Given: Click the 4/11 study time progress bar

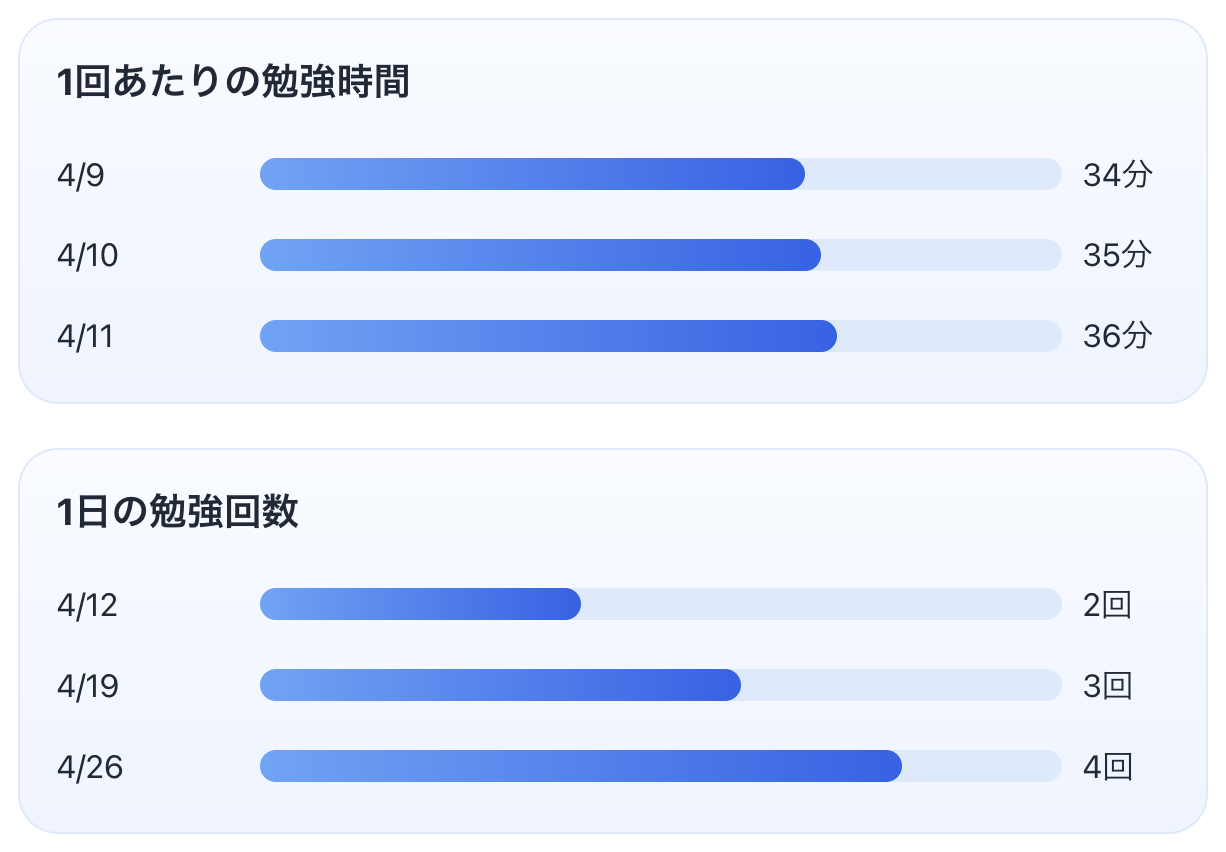Looking at the screenshot, I should [660, 336].
